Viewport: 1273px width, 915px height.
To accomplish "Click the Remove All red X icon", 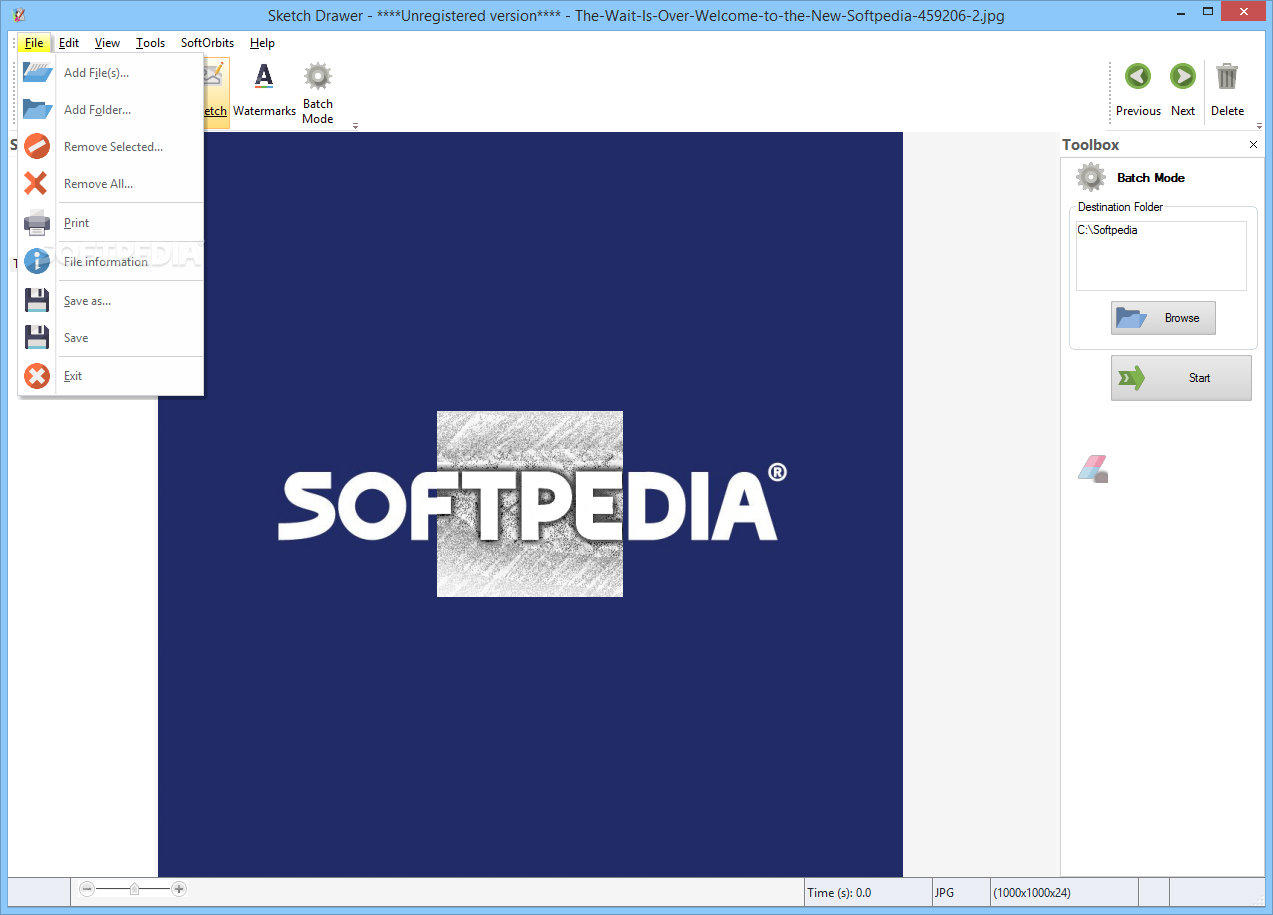I will (36, 183).
